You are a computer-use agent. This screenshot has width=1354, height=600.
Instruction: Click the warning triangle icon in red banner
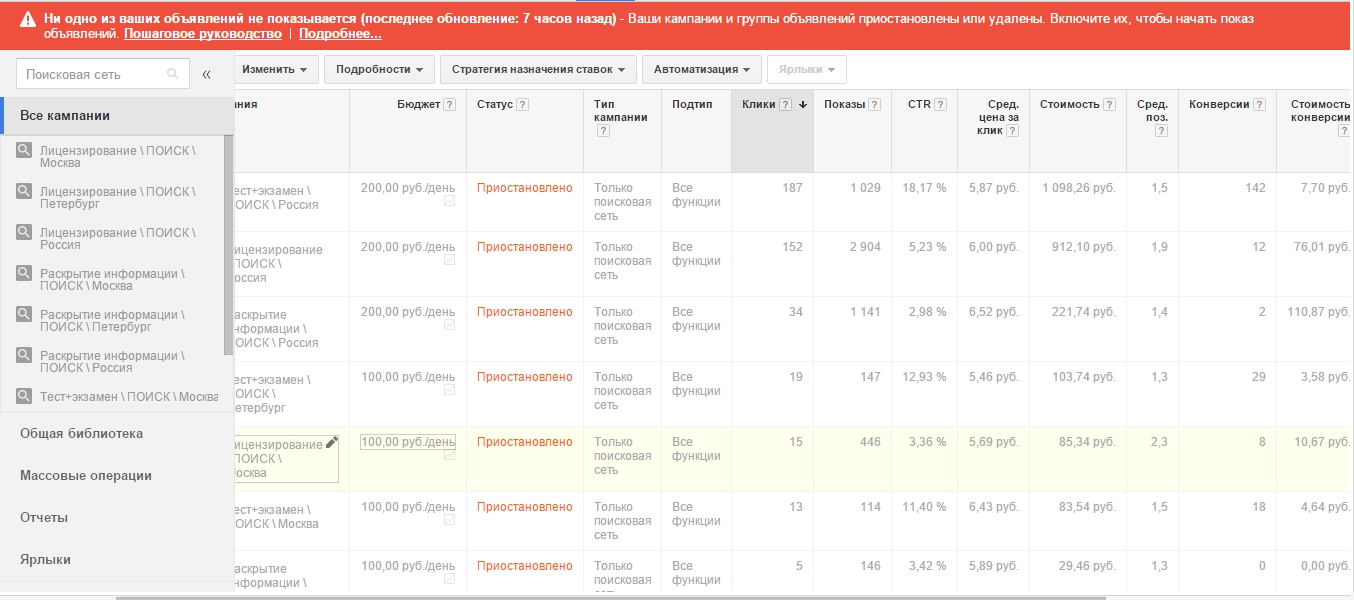tap(26, 19)
